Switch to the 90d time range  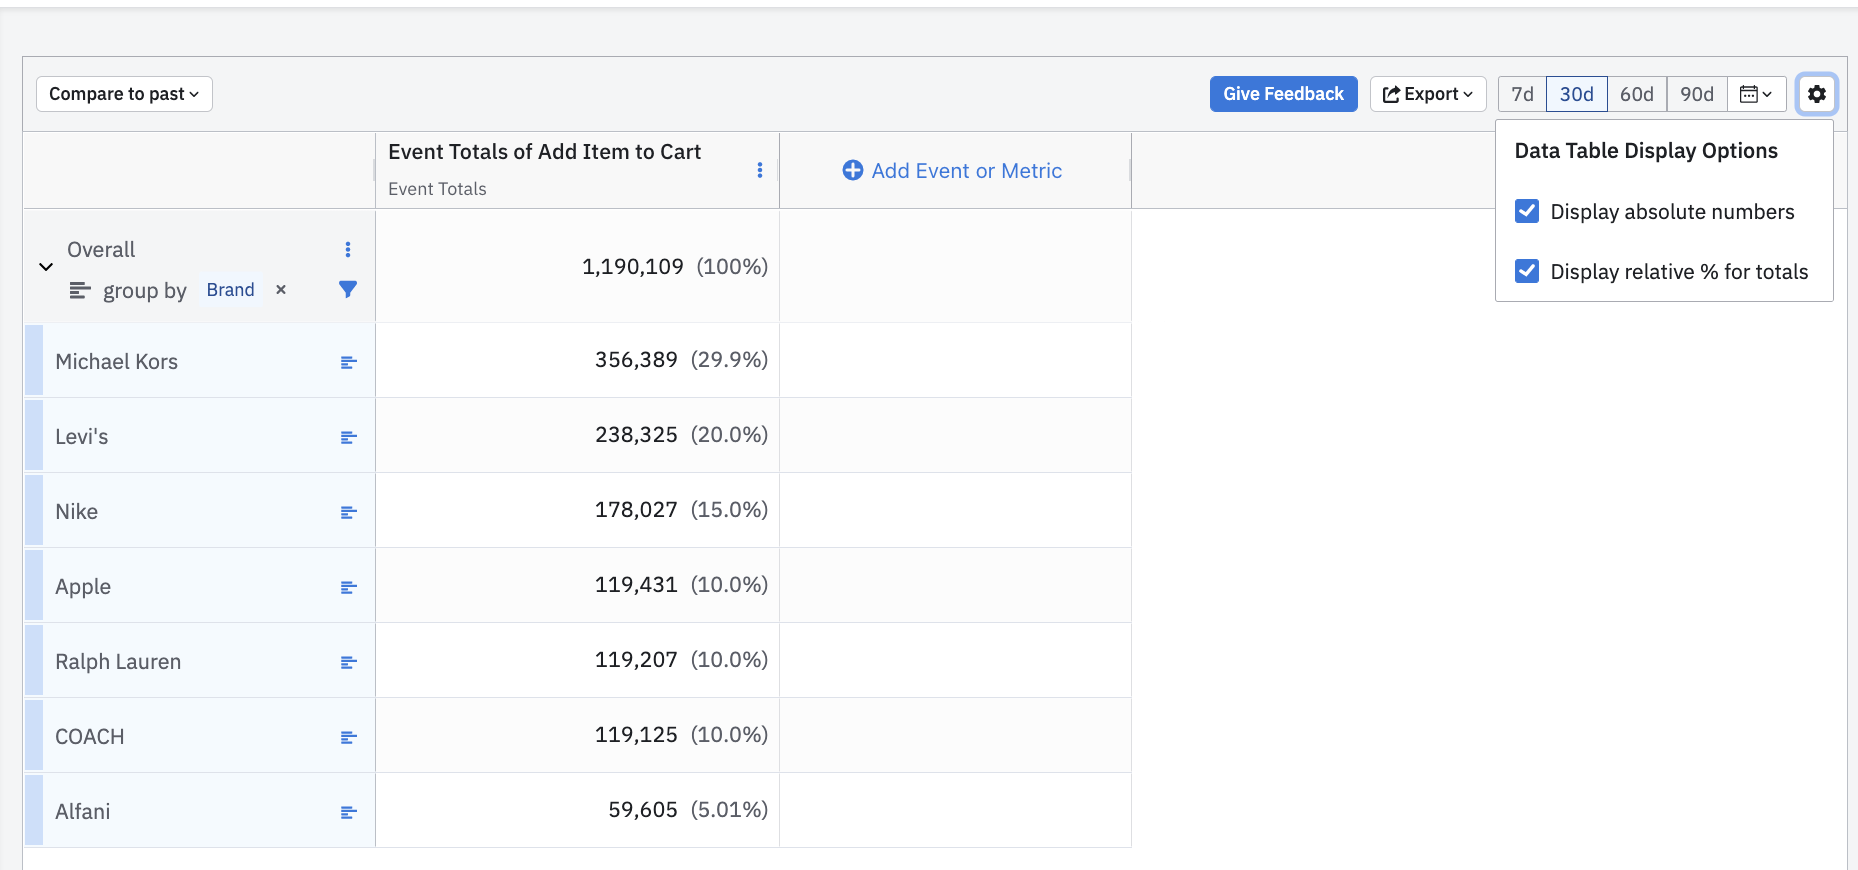coord(1696,94)
